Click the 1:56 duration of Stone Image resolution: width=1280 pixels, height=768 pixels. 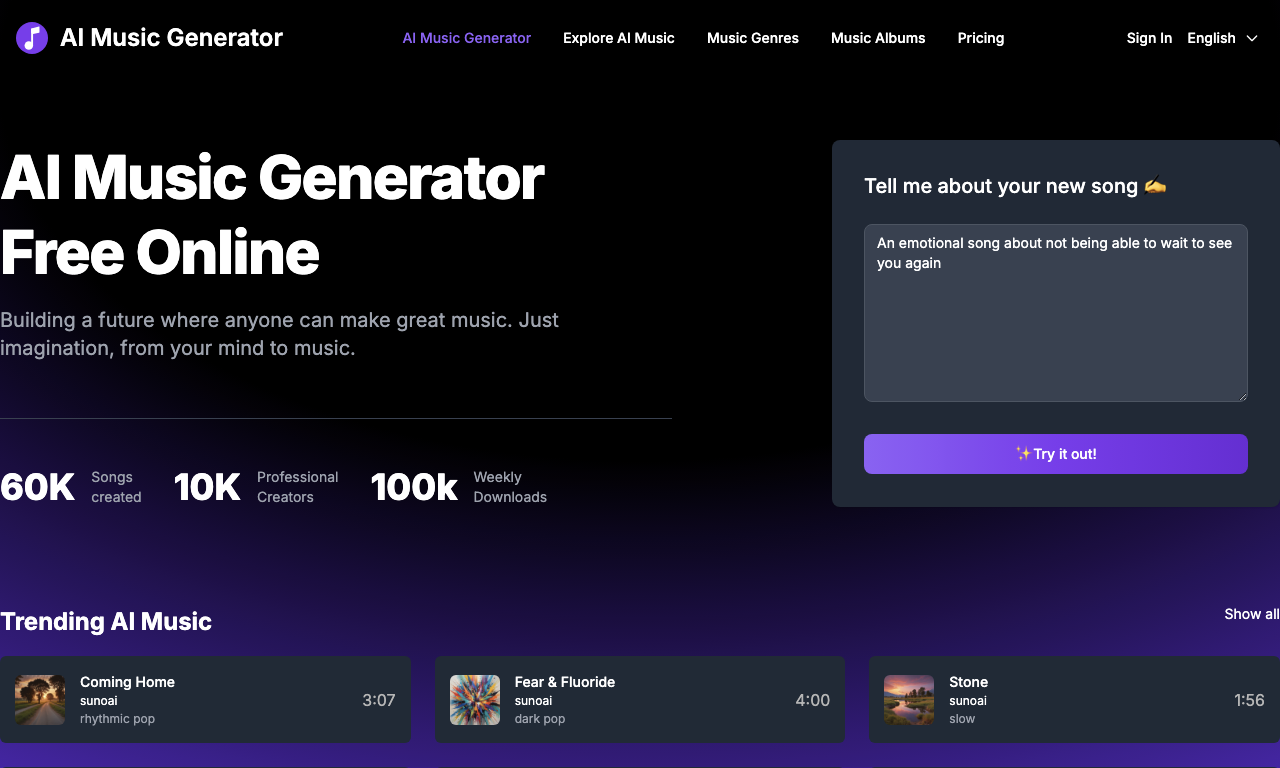[x=1249, y=700]
